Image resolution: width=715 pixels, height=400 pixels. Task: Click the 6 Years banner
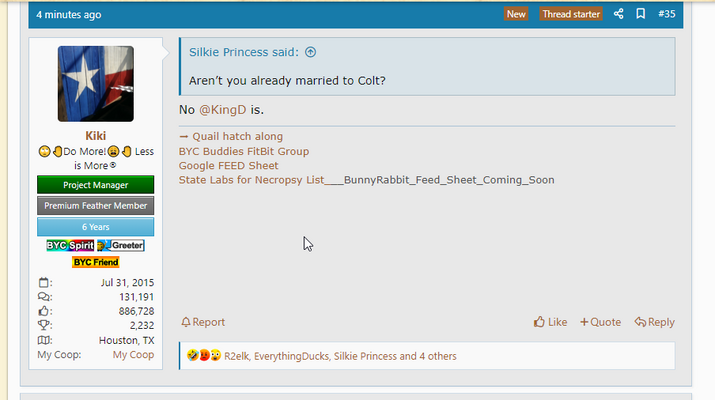coord(96,227)
